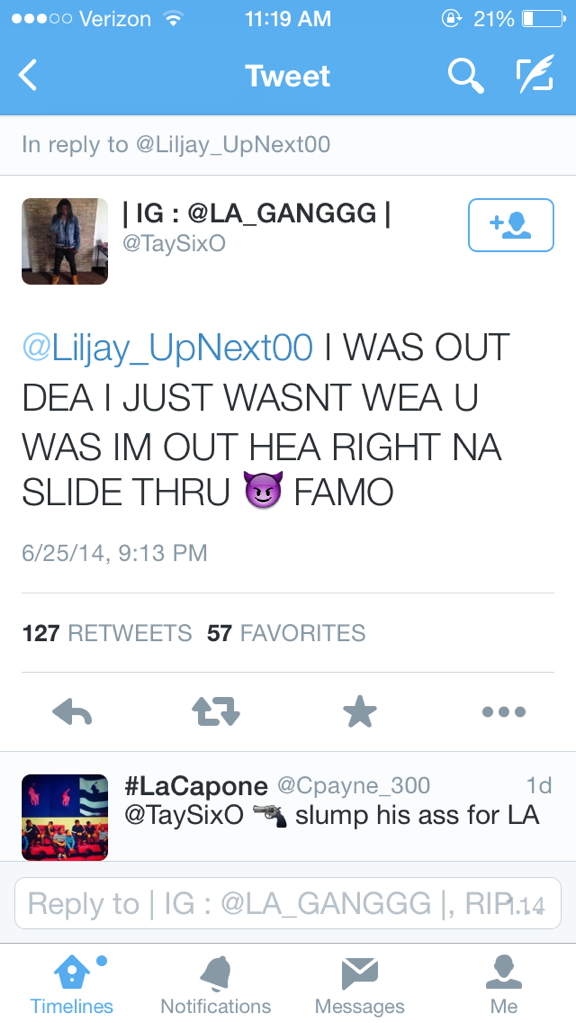
Task: Favorite the tweet star icon
Action: 360,711
